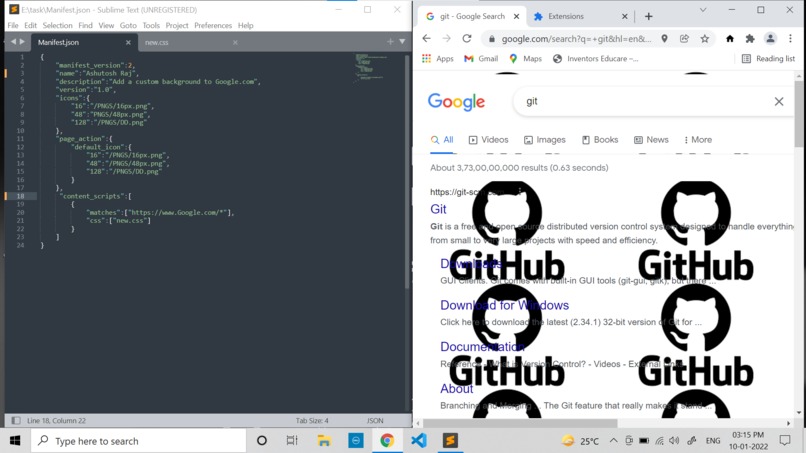Click the Chrome address bar URL
Screen dimensions: 806x453
[576, 39]
